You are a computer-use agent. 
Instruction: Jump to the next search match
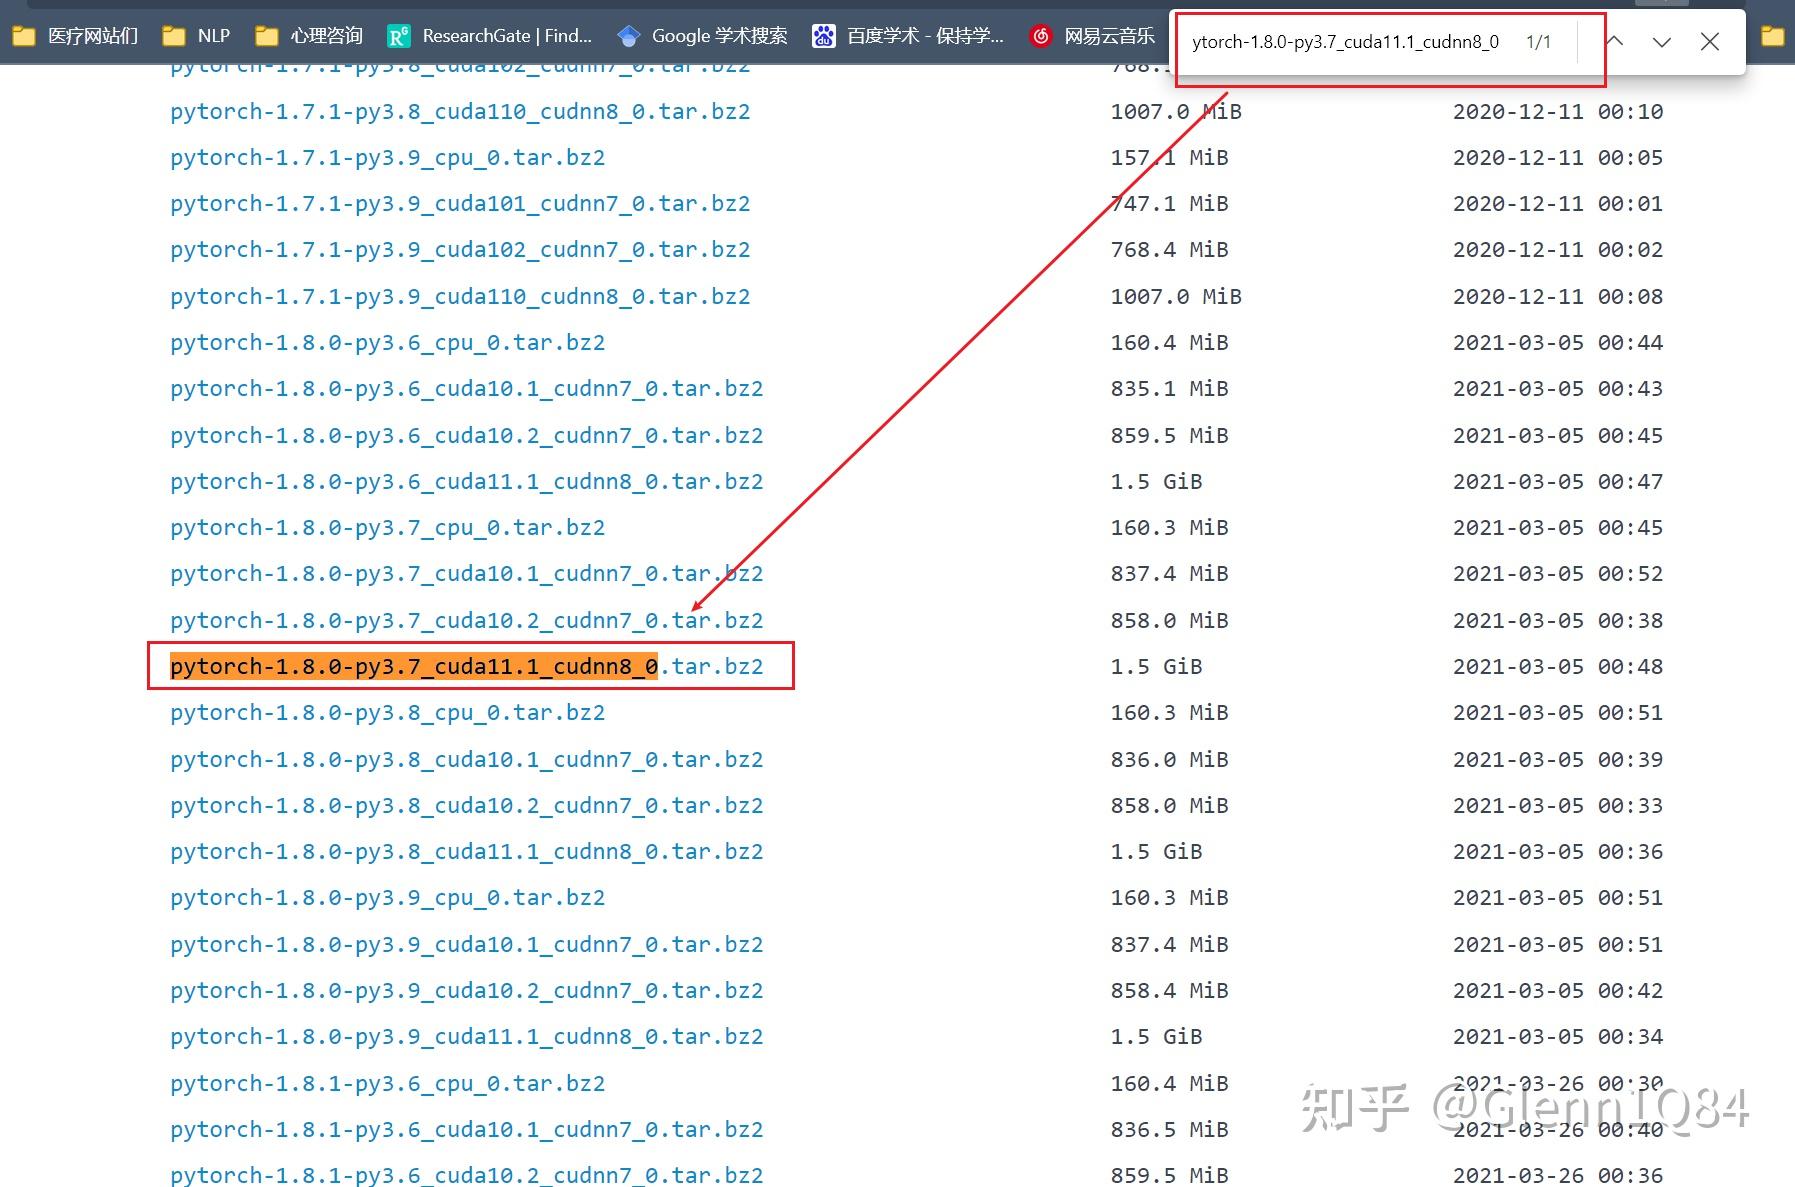pyautogui.click(x=1661, y=42)
